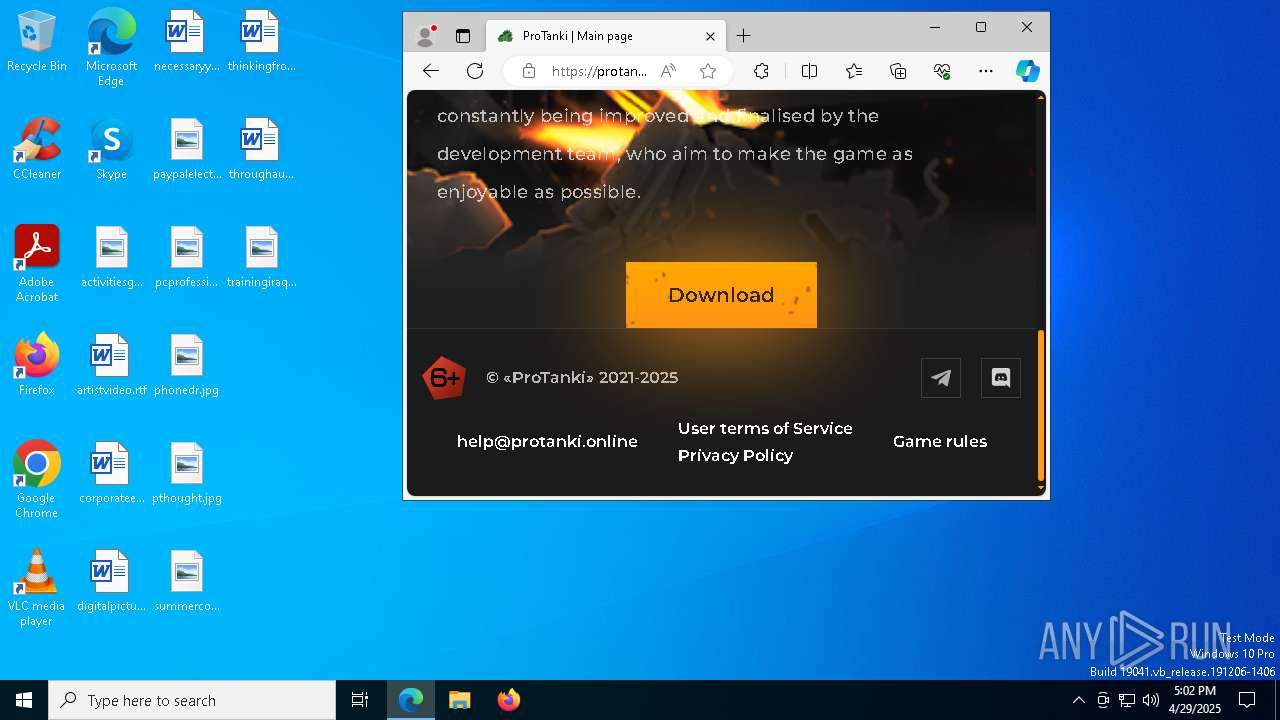Open the Edge profile icon

pyautogui.click(x=426, y=36)
